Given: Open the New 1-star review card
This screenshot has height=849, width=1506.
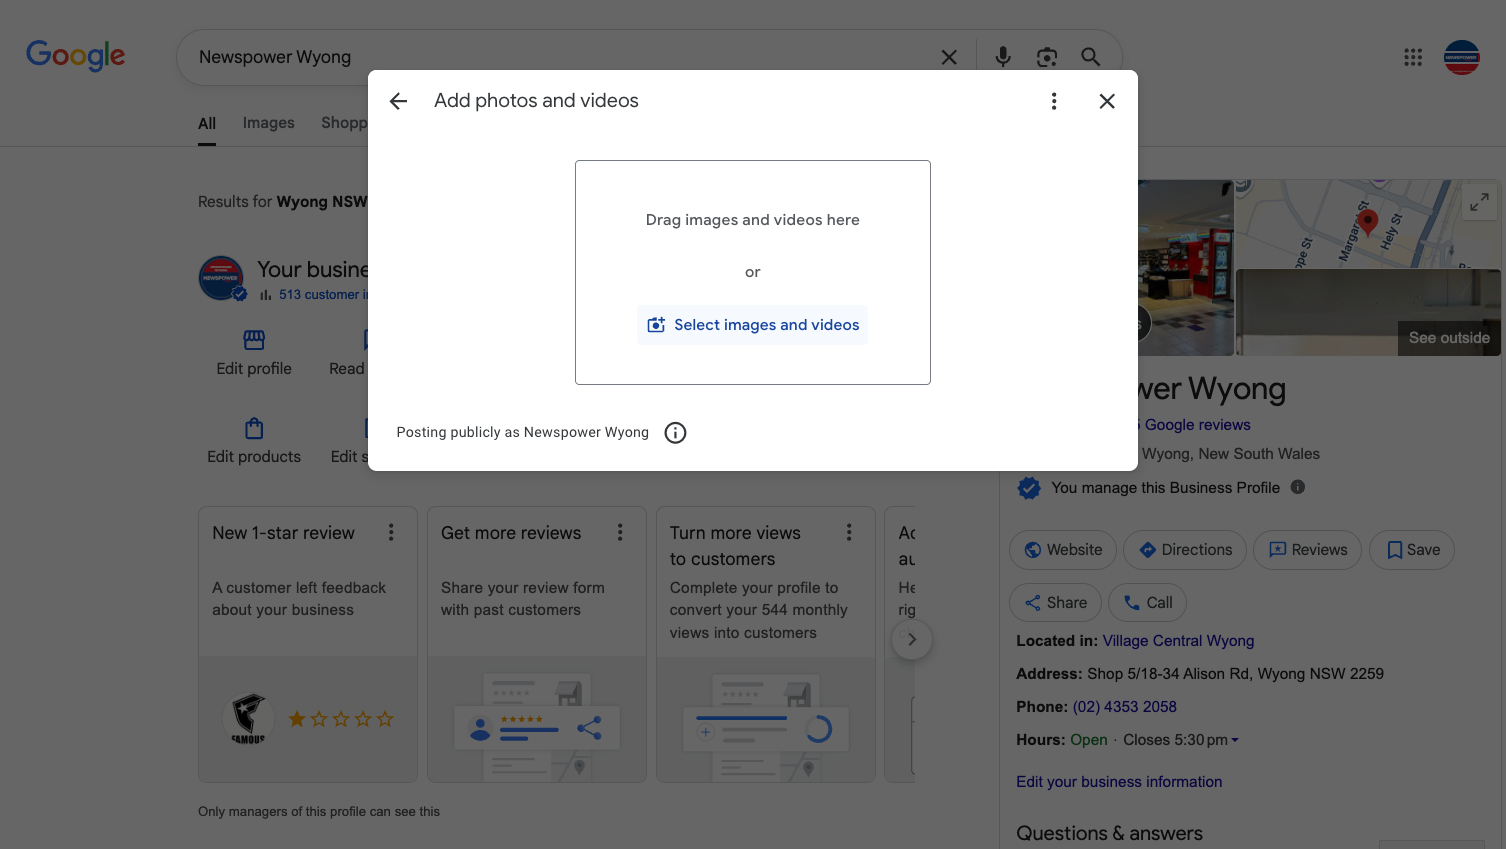Looking at the screenshot, I should [308, 644].
